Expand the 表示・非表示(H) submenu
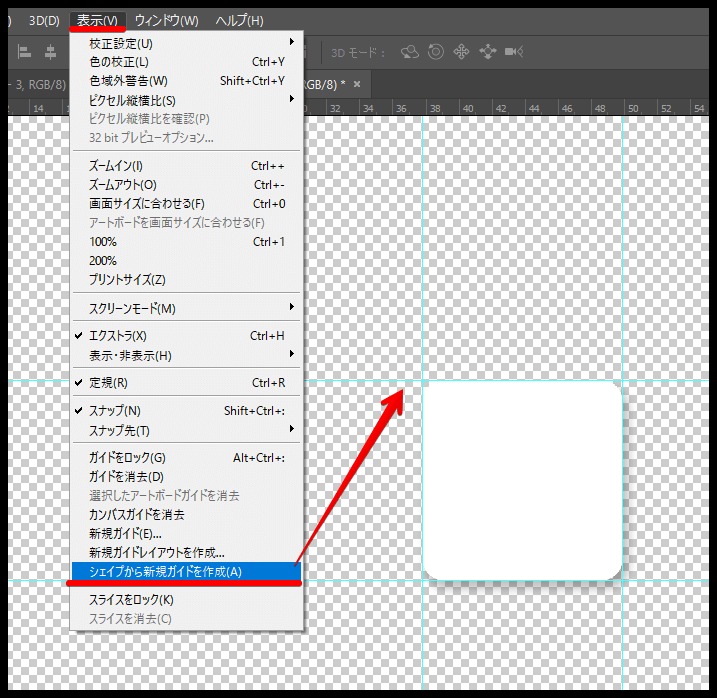 click(x=130, y=355)
